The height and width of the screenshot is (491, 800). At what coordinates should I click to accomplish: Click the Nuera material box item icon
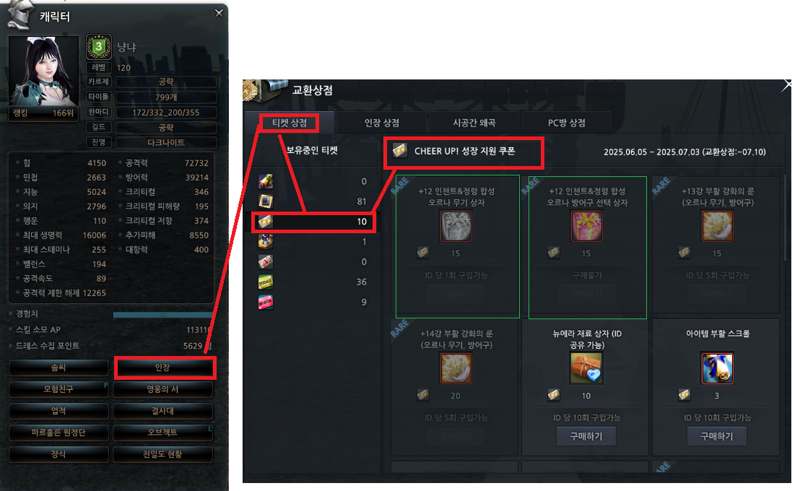[x=586, y=367]
